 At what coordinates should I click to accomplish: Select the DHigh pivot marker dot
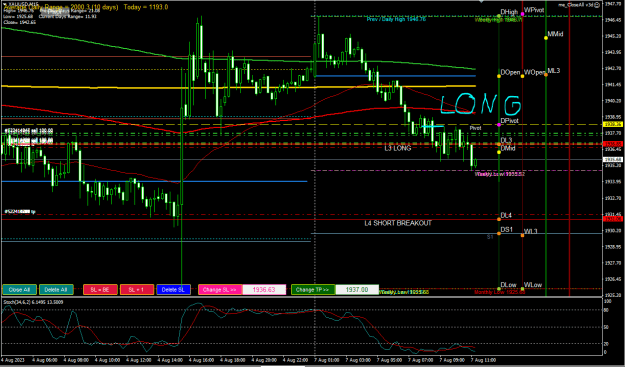[499, 16]
